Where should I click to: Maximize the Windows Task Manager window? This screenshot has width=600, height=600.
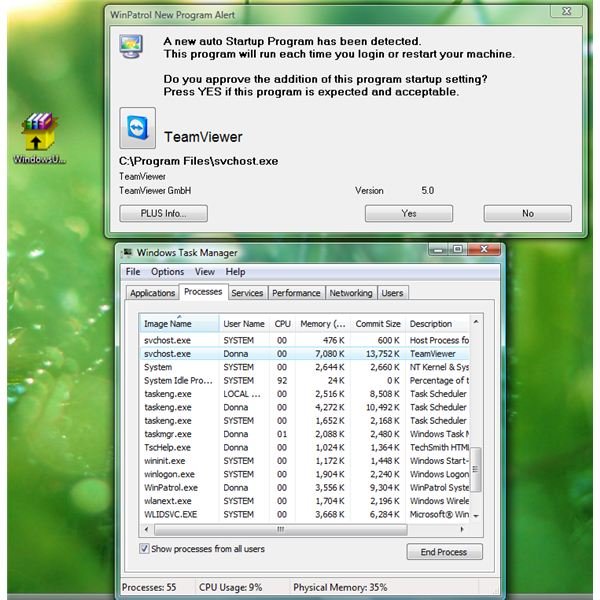[x=458, y=249]
